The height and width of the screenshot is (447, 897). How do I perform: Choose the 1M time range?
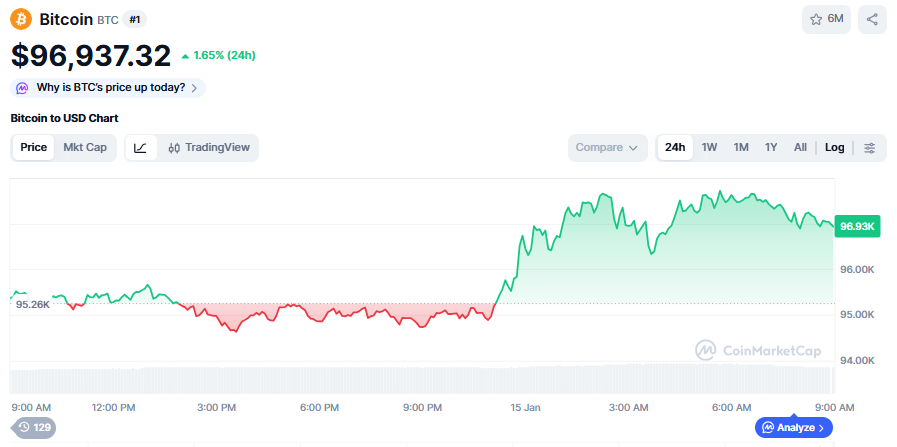[741, 148]
